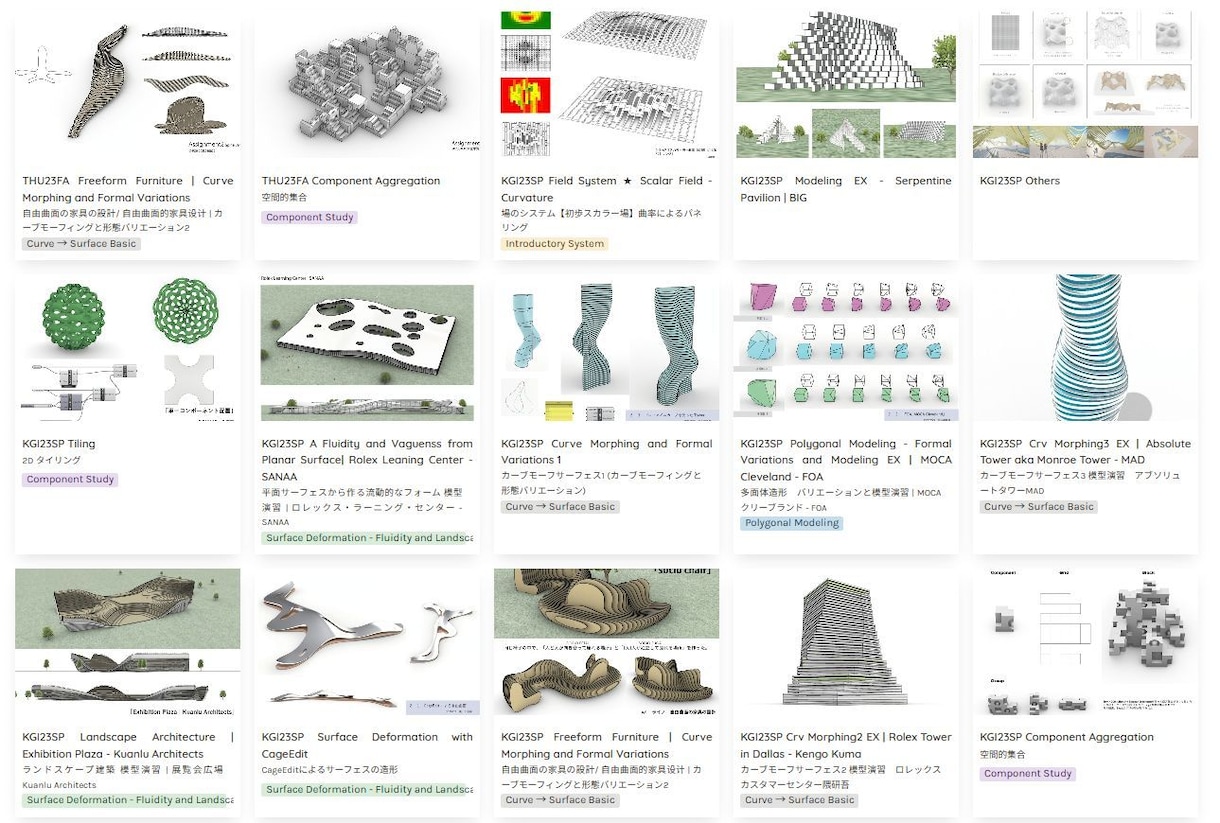Image resolution: width=1220 pixels, height=823 pixels.
Task: Select Component Study tag on KGI23SP Component Aggregation
Action: click(x=1028, y=774)
